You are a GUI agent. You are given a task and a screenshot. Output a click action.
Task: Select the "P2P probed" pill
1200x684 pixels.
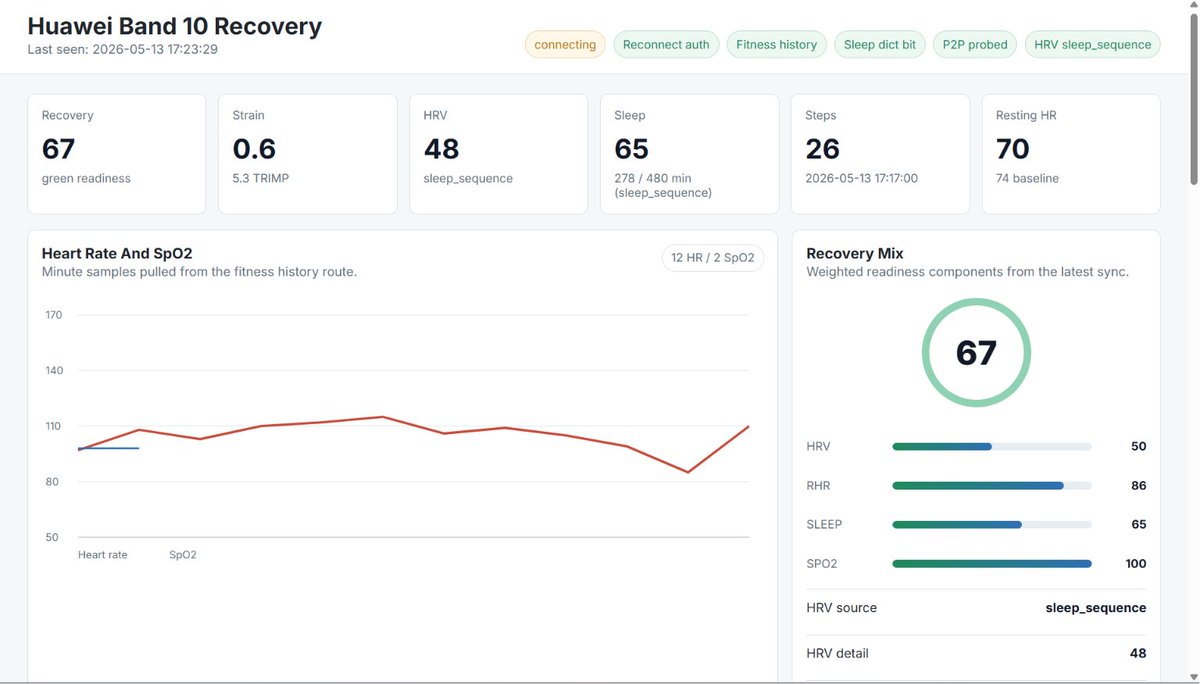click(975, 44)
